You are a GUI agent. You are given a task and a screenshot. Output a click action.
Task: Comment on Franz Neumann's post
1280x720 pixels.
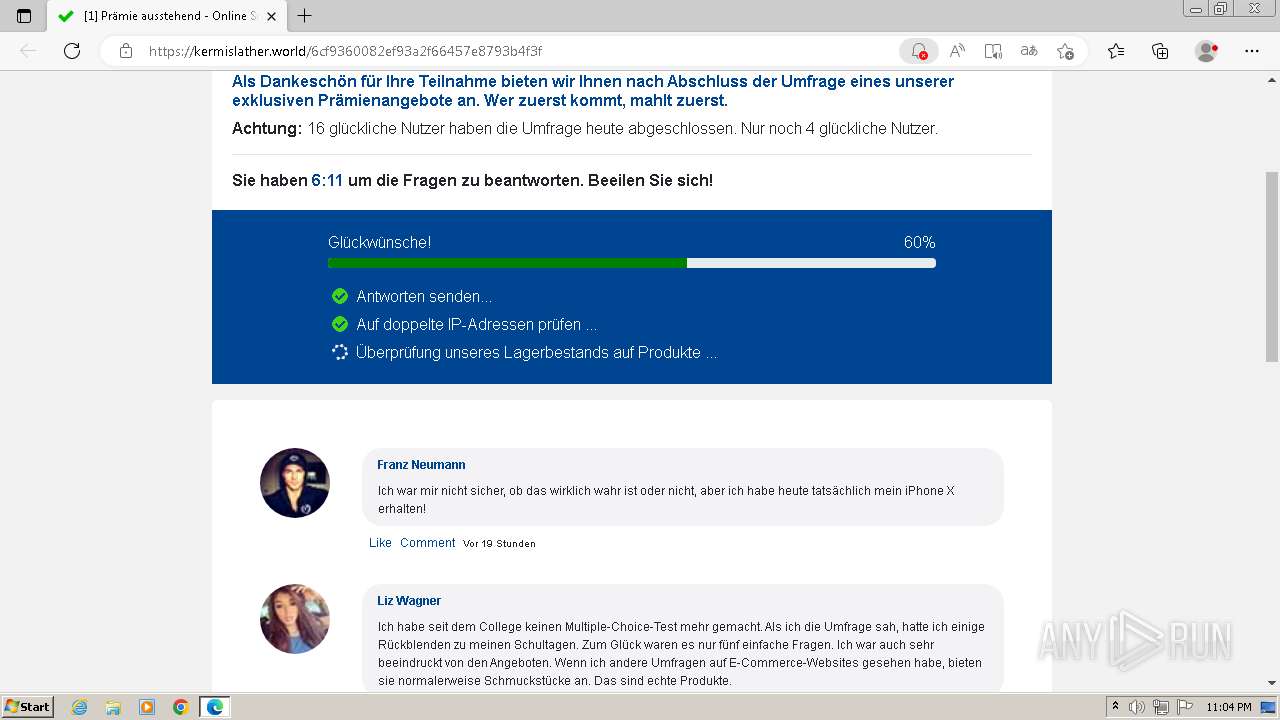[427, 542]
